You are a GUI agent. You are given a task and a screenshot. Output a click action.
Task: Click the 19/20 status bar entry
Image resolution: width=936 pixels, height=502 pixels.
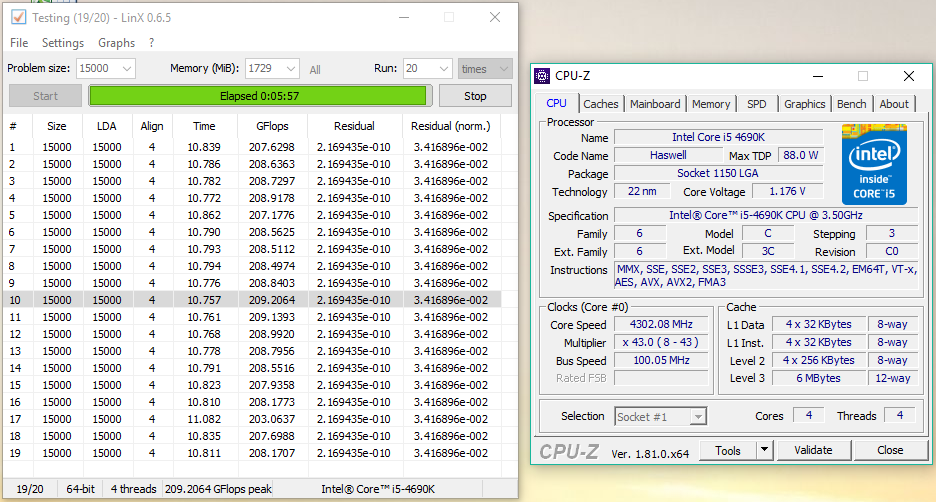pos(30,489)
